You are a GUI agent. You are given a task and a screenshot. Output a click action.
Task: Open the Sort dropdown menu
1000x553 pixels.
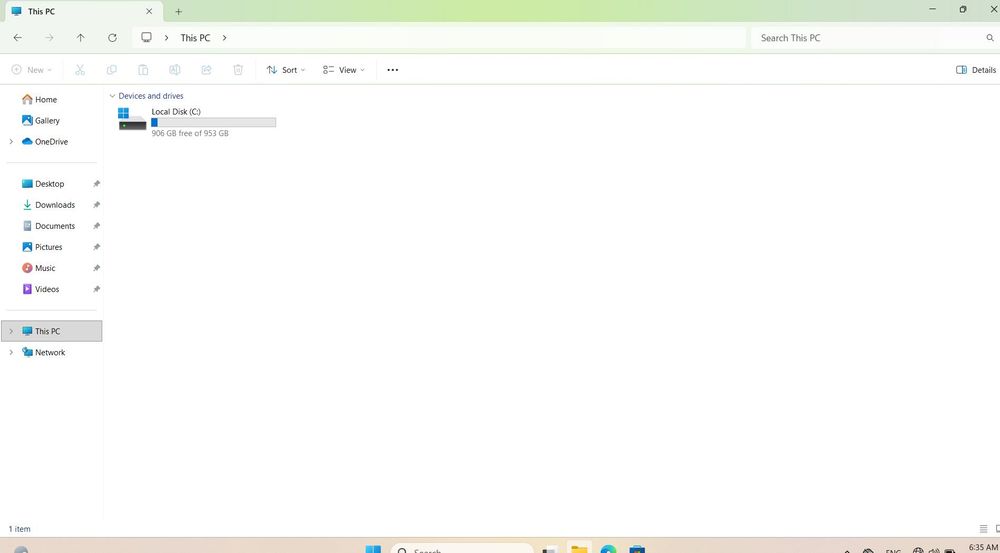(x=286, y=70)
